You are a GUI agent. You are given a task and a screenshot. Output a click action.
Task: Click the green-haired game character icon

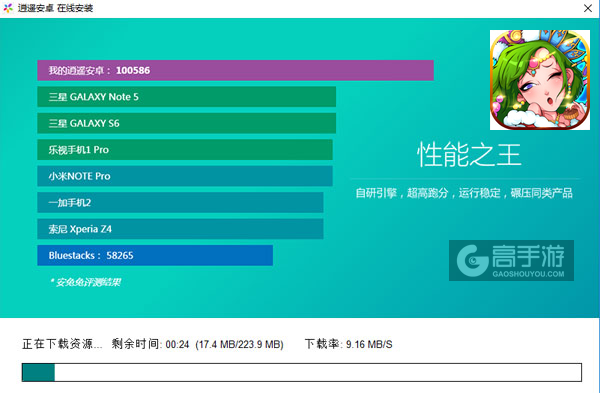point(540,80)
